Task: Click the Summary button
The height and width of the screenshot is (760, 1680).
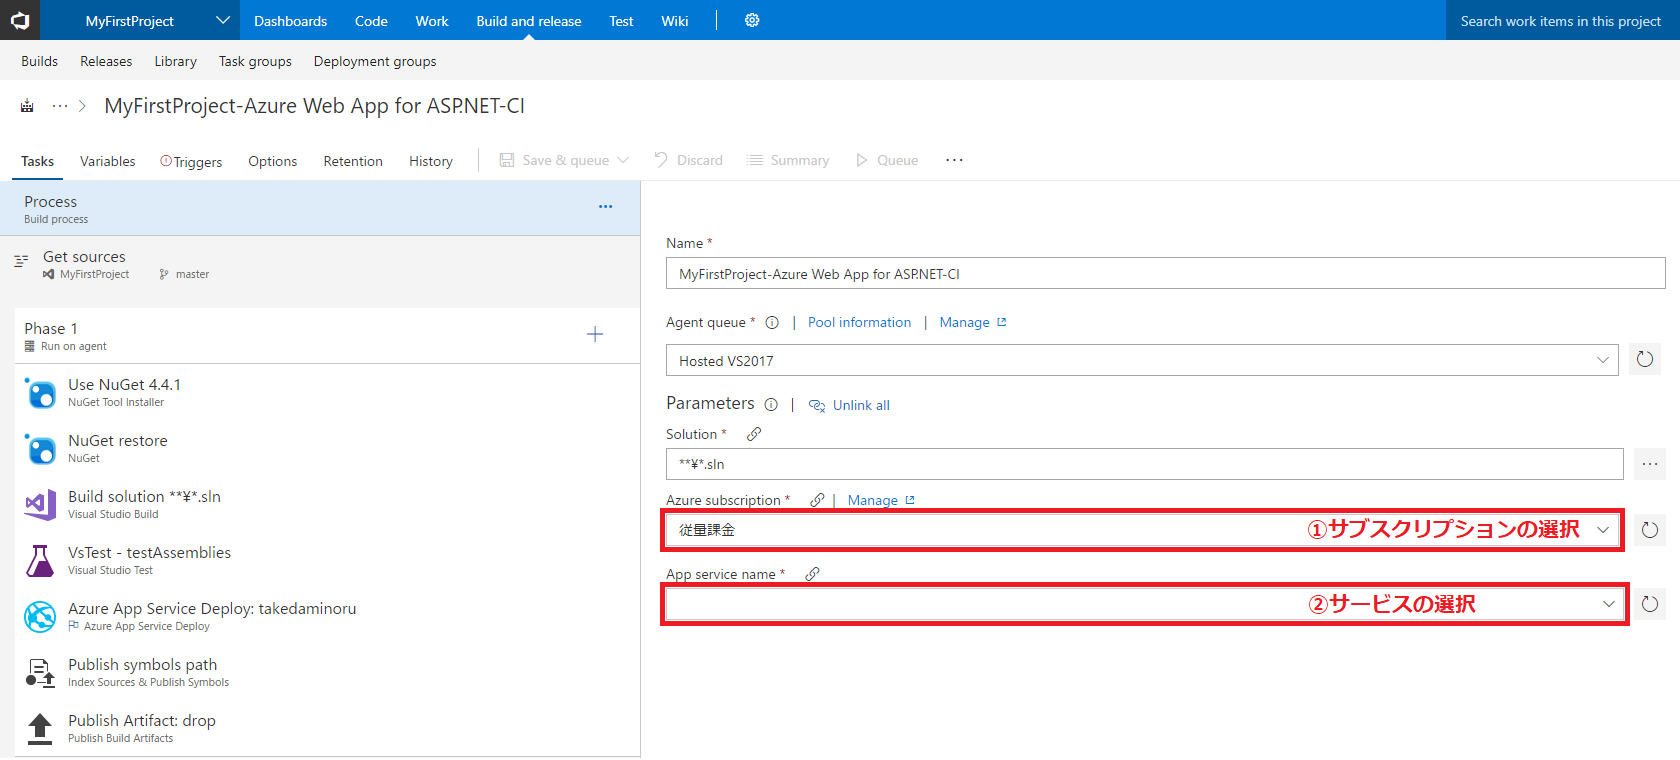Action: point(788,160)
